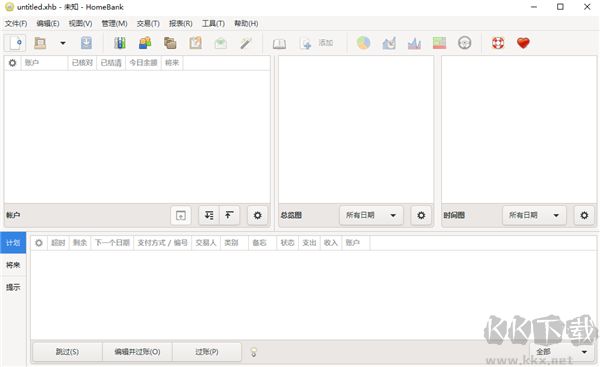600x367 pixels.
Task: Click the gear in scheduled list header
Action: (x=39, y=243)
